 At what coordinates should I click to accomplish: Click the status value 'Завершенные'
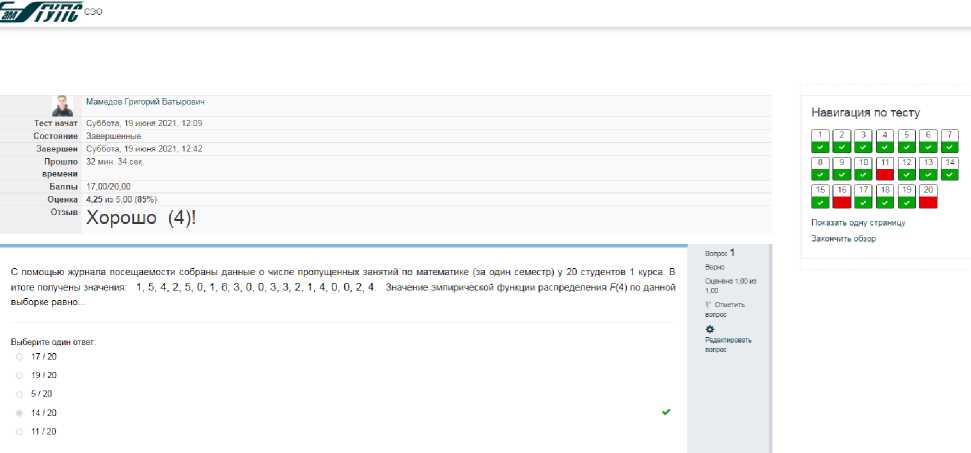click(x=113, y=136)
